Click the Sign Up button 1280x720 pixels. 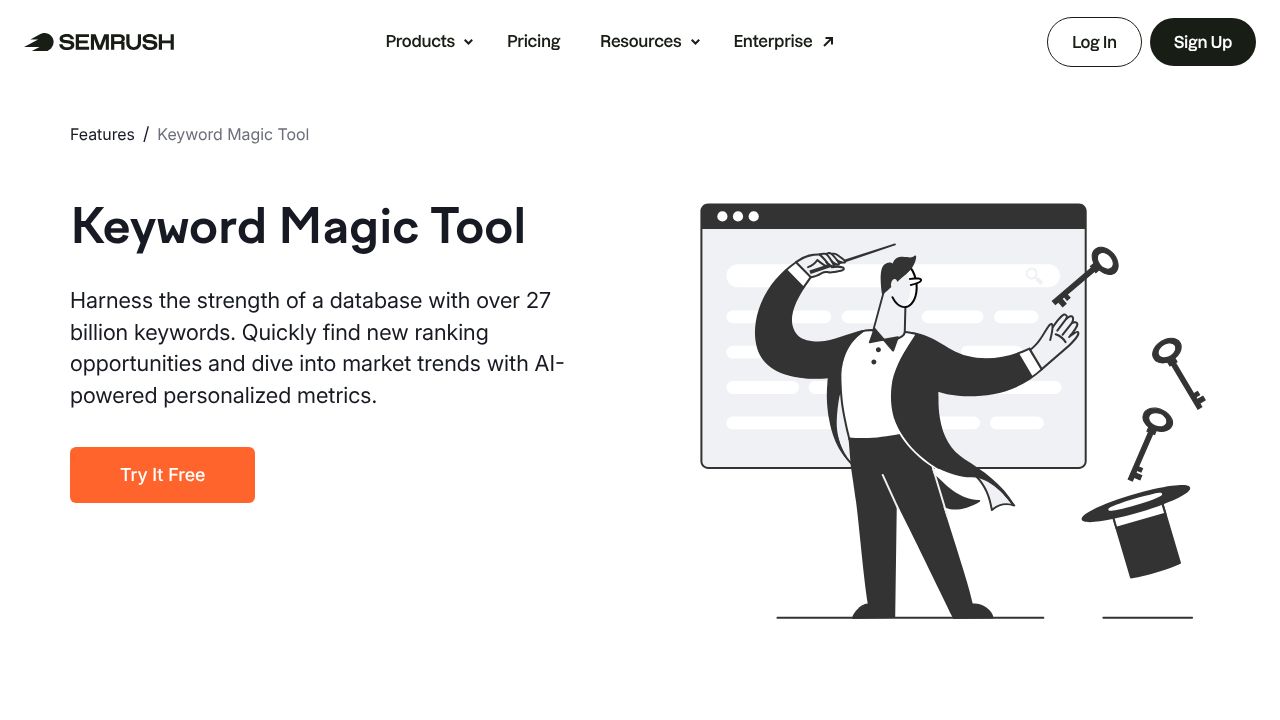1202,42
